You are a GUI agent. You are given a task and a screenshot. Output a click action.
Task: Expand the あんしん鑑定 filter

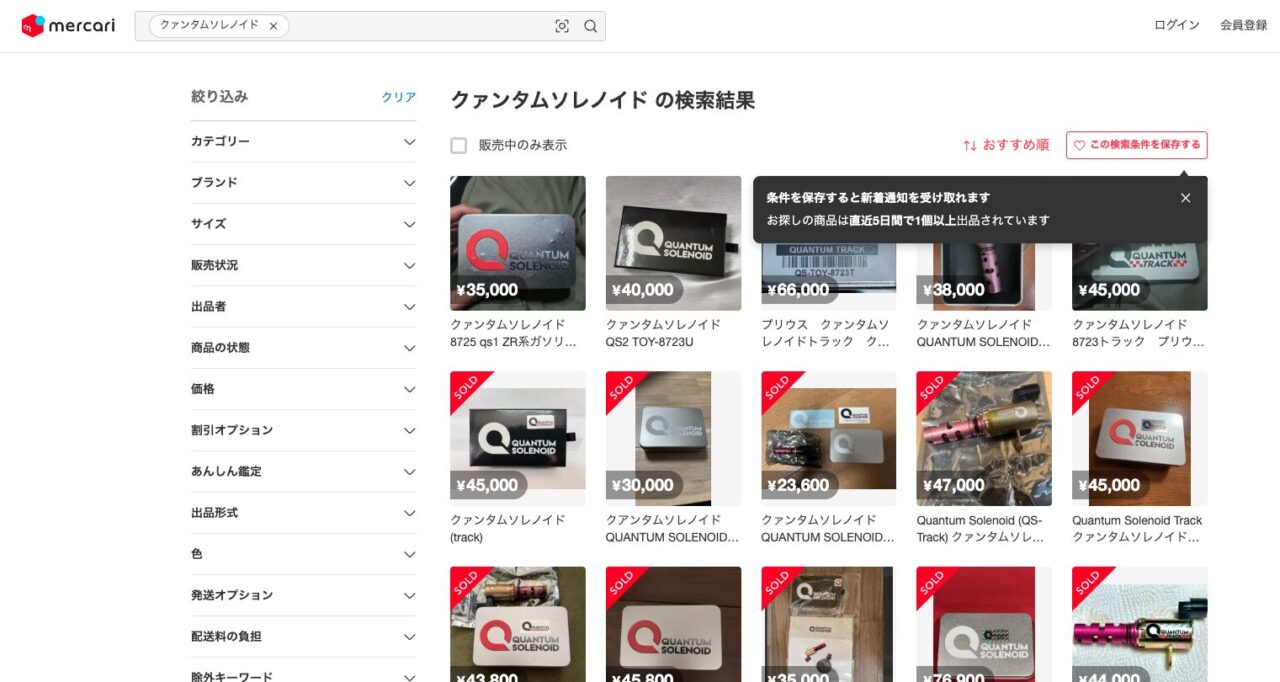(304, 471)
